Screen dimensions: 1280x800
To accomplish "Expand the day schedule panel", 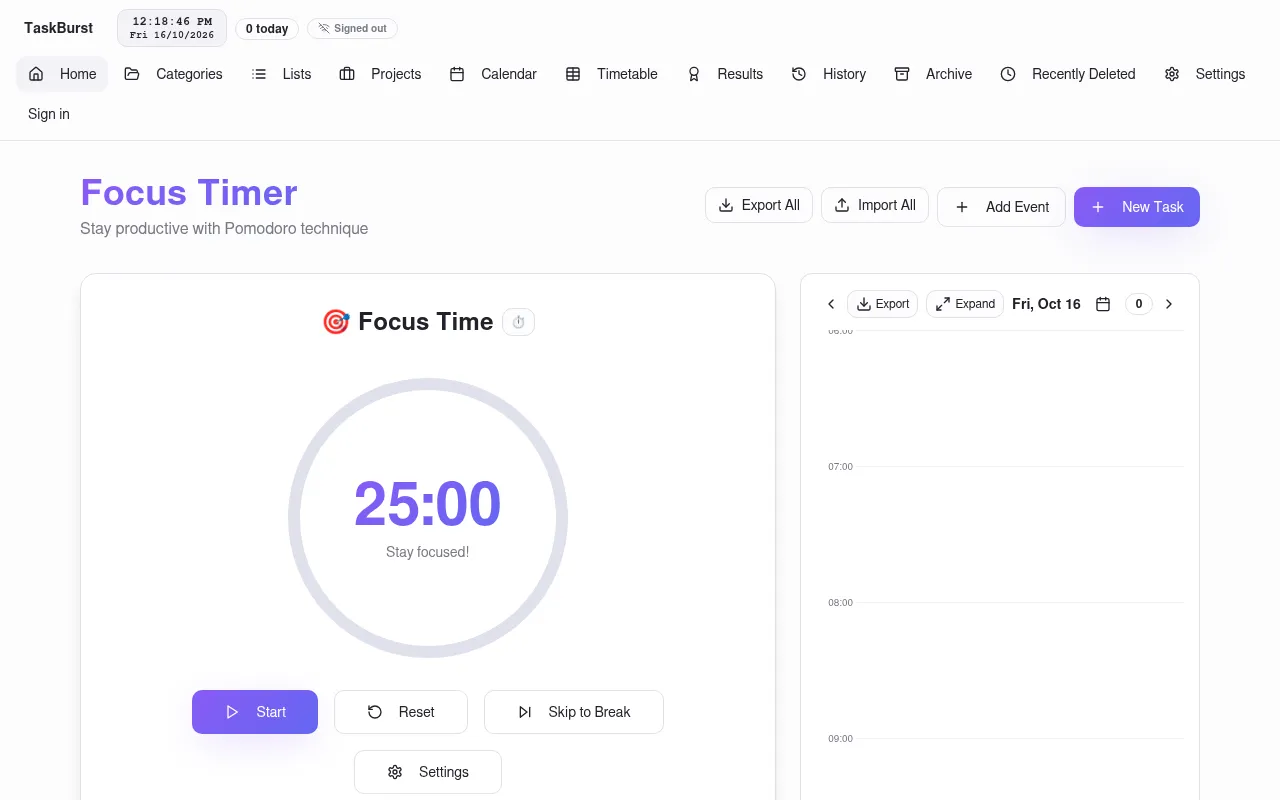I will tap(965, 304).
